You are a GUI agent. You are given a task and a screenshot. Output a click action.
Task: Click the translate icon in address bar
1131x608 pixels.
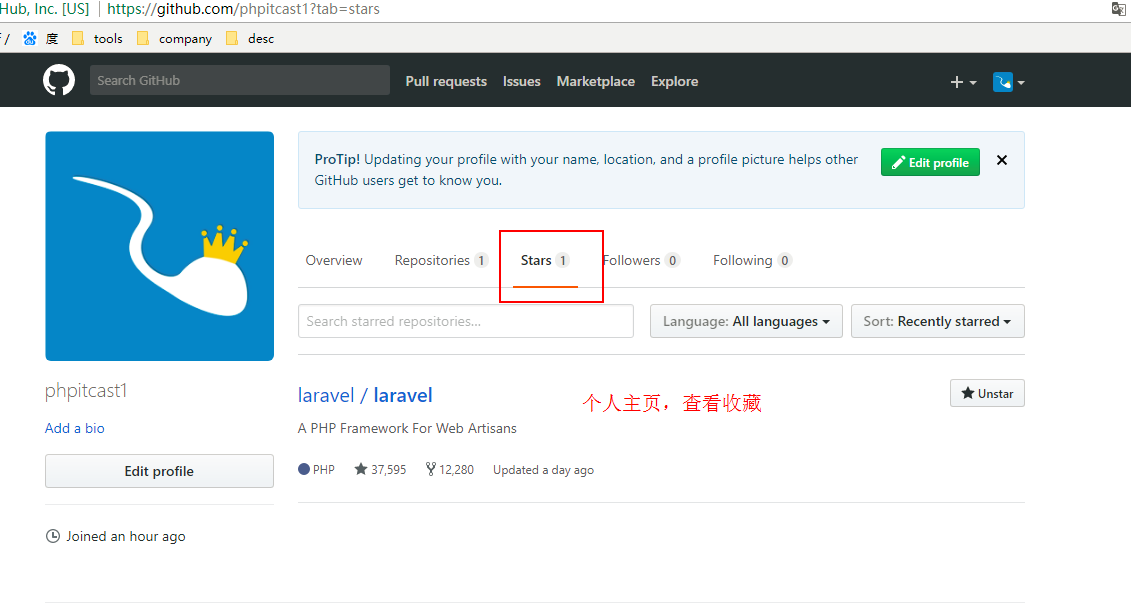tap(1119, 9)
